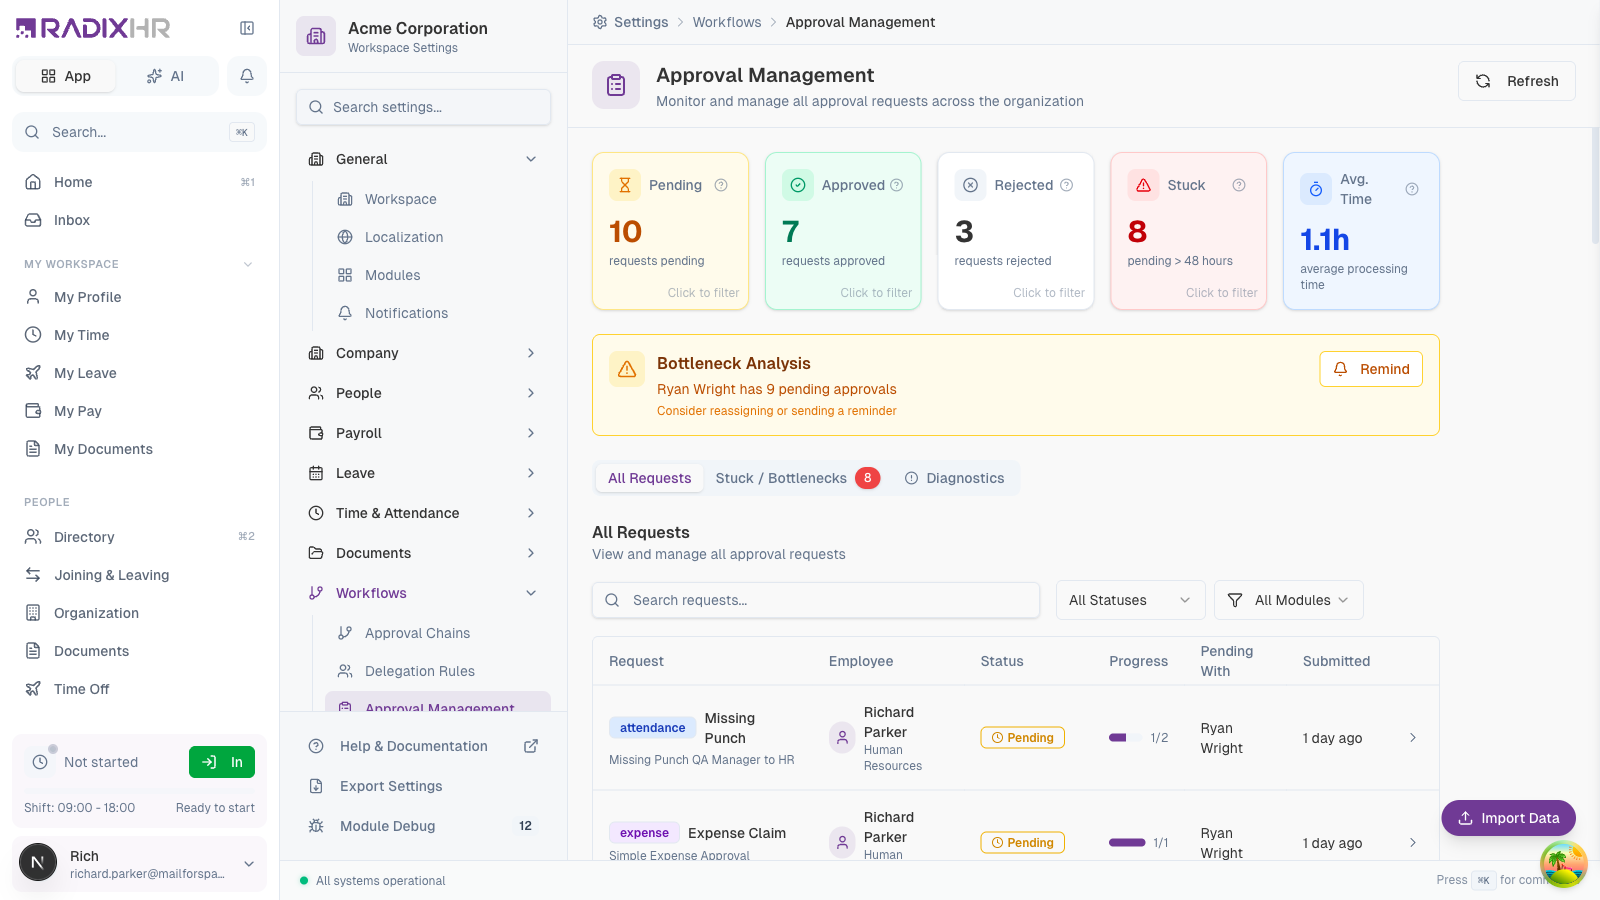
Task: Open Export Settings
Action: point(423,786)
